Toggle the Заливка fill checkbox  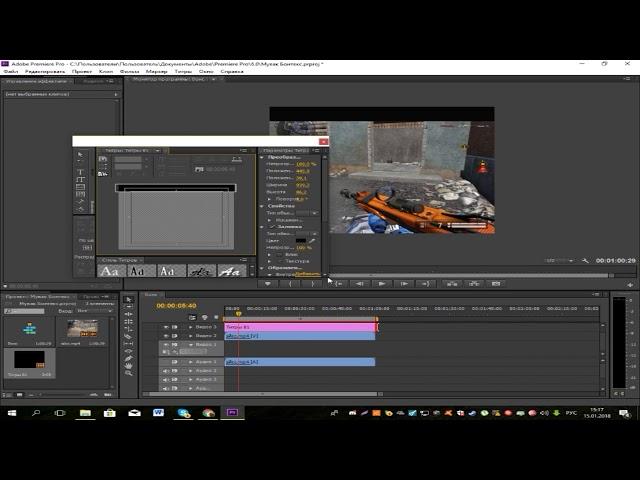tap(272, 227)
